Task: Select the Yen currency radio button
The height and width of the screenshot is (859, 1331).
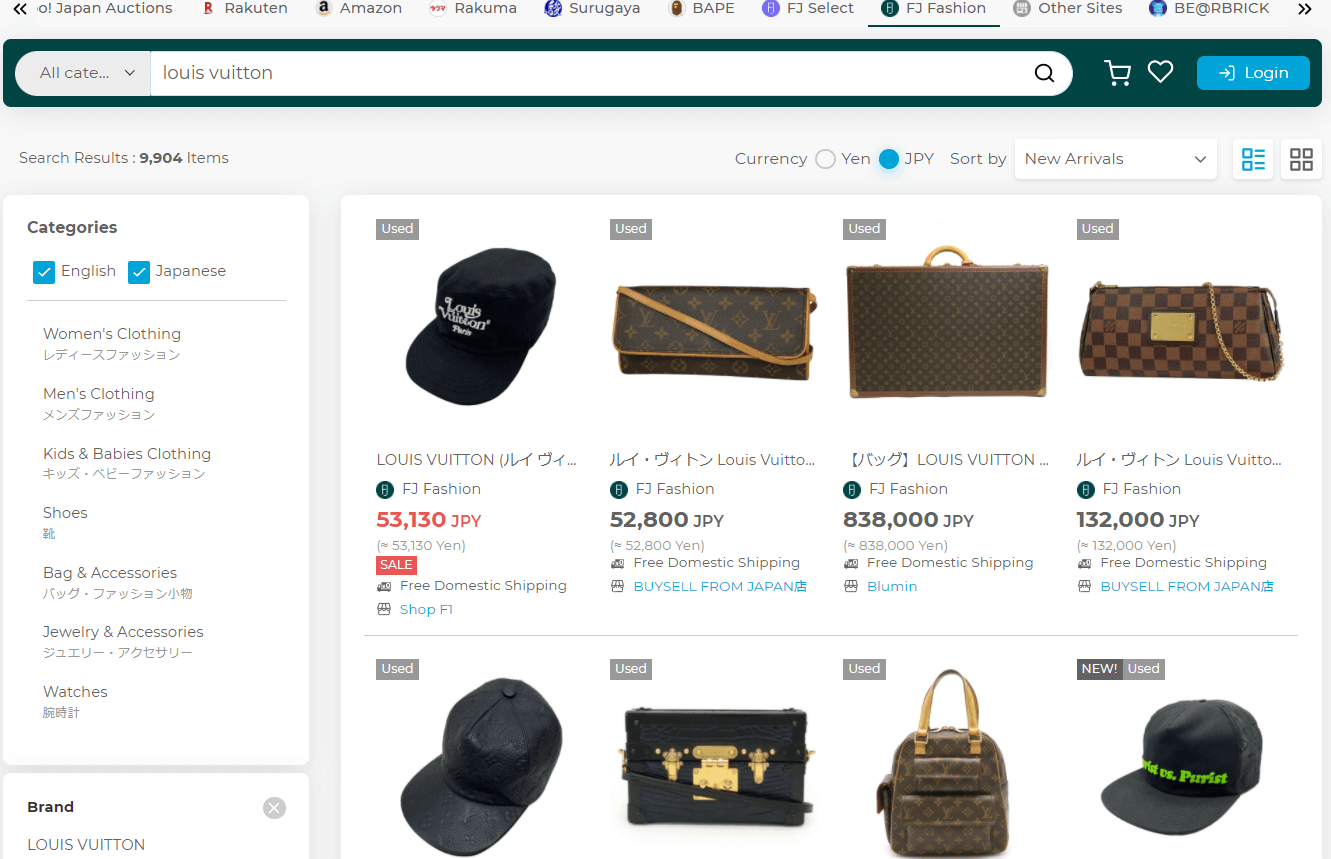Action: 825,159
